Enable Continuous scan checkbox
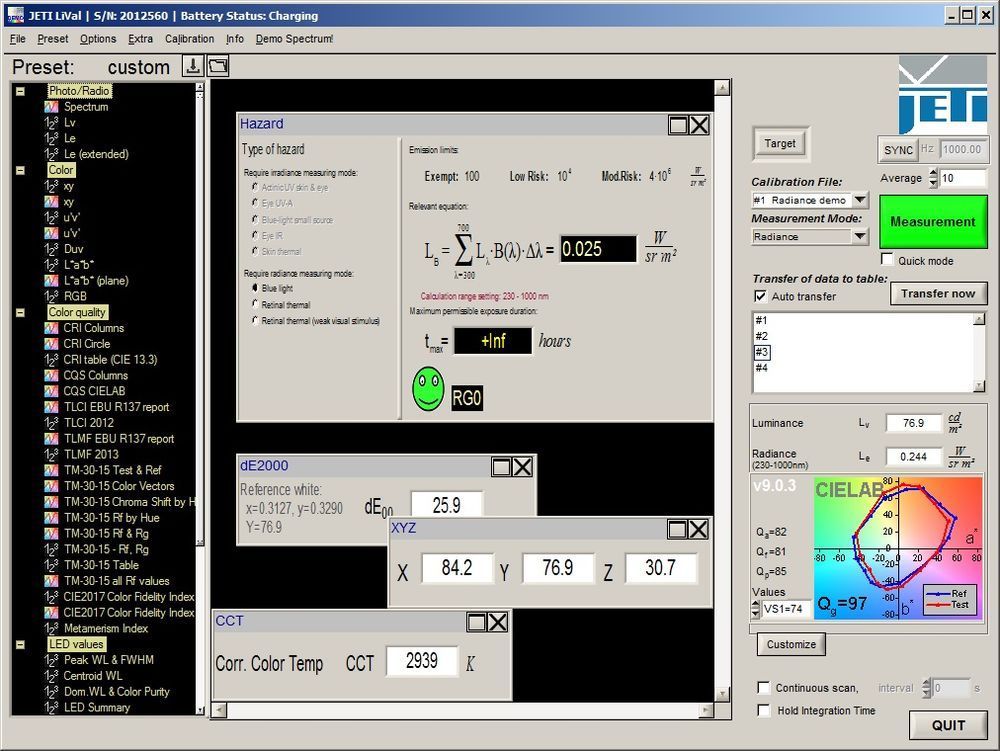 764,688
